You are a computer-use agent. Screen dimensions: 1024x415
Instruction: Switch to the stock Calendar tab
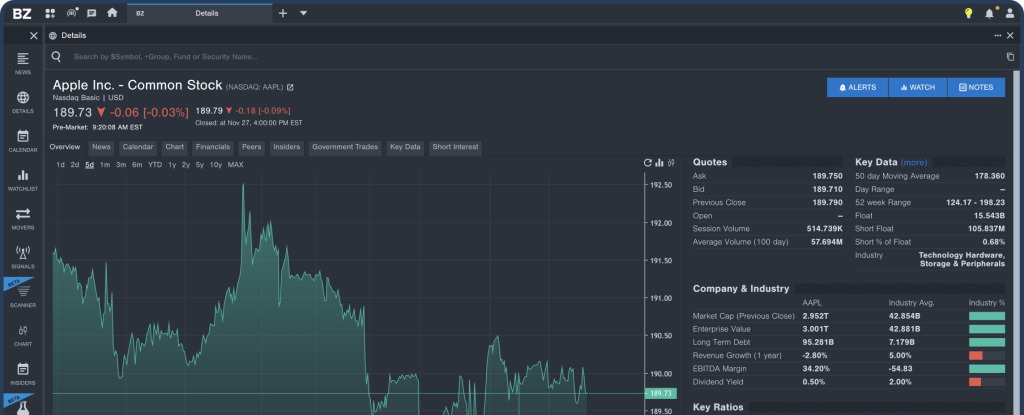coord(138,147)
